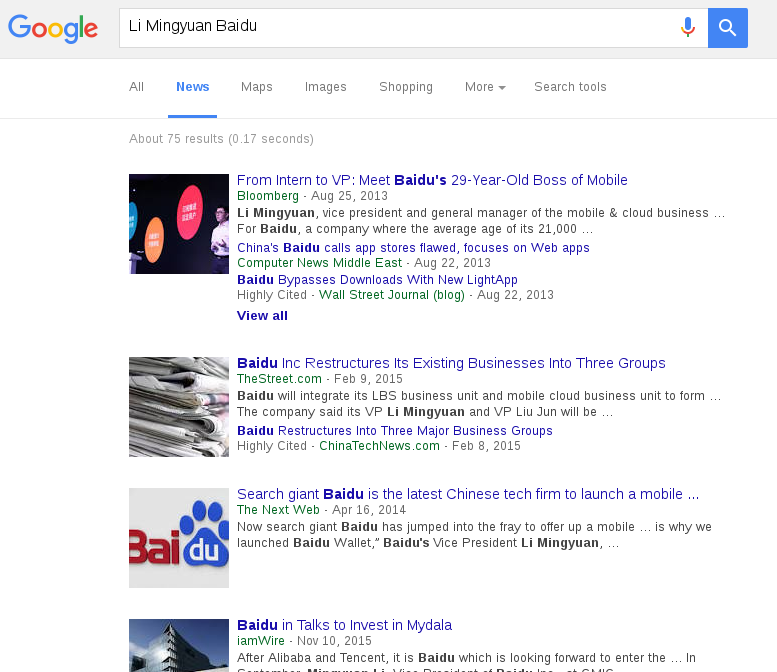Image resolution: width=777 pixels, height=672 pixels.
Task: Click the building thumbnail for the iamWire article
Action: 179,645
